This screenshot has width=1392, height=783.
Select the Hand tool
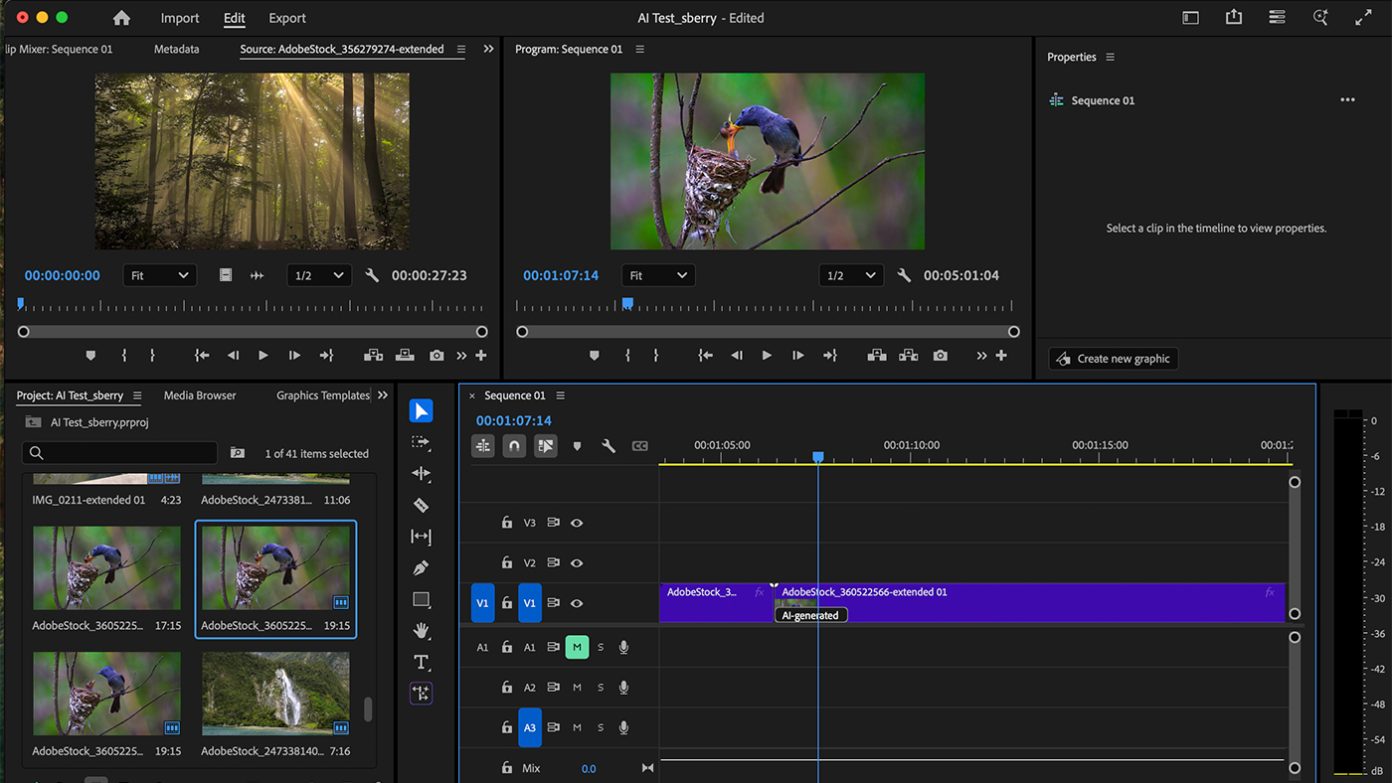point(420,631)
